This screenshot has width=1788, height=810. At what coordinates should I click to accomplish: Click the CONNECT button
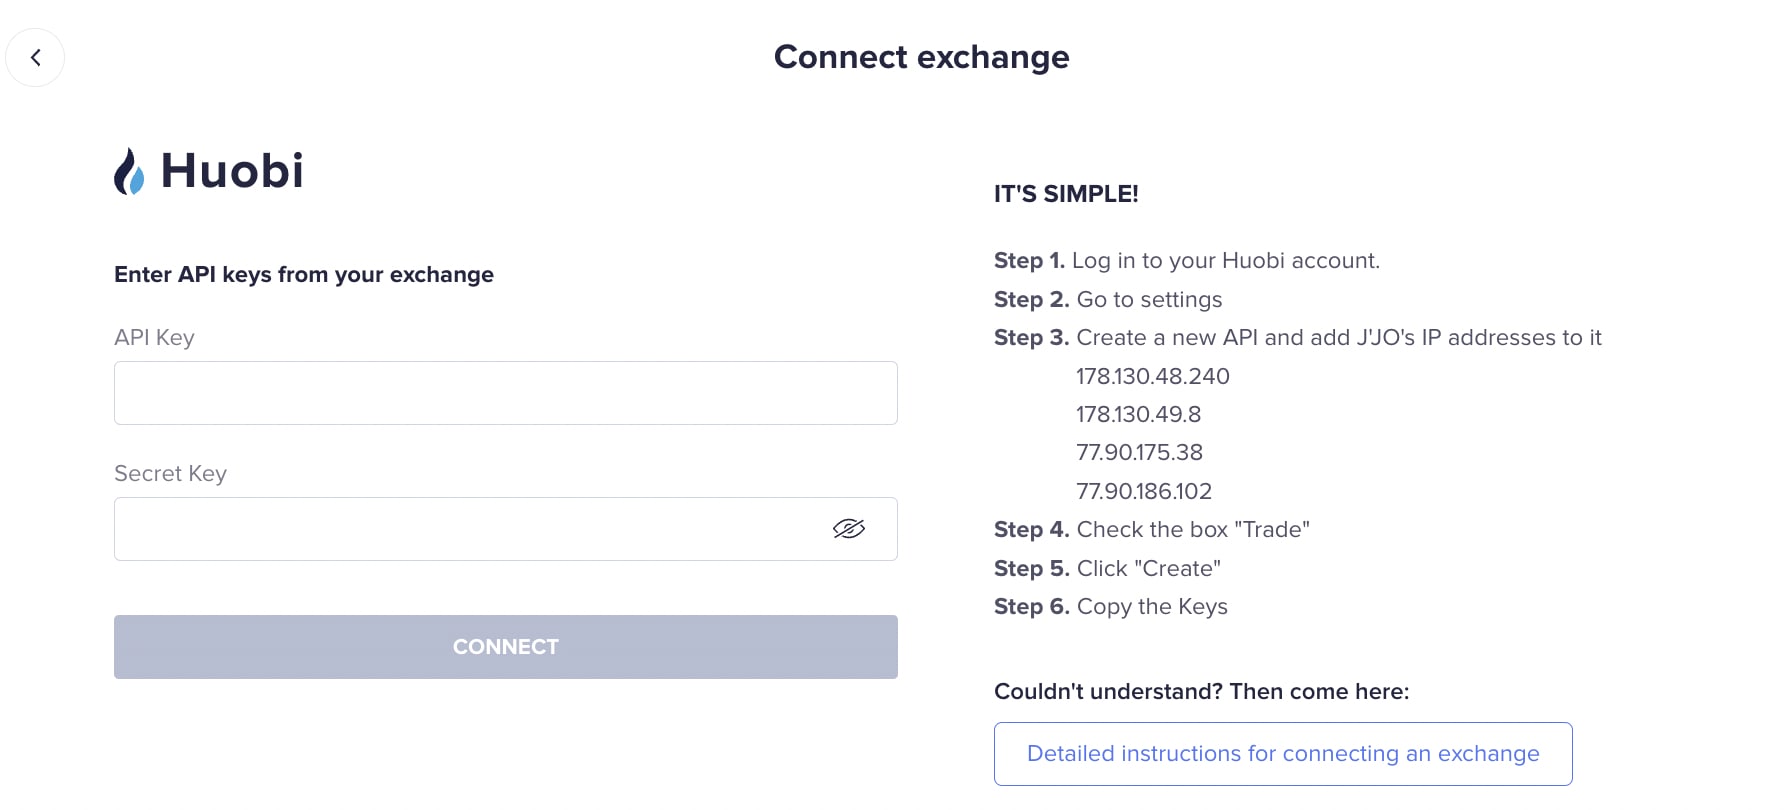coord(506,647)
